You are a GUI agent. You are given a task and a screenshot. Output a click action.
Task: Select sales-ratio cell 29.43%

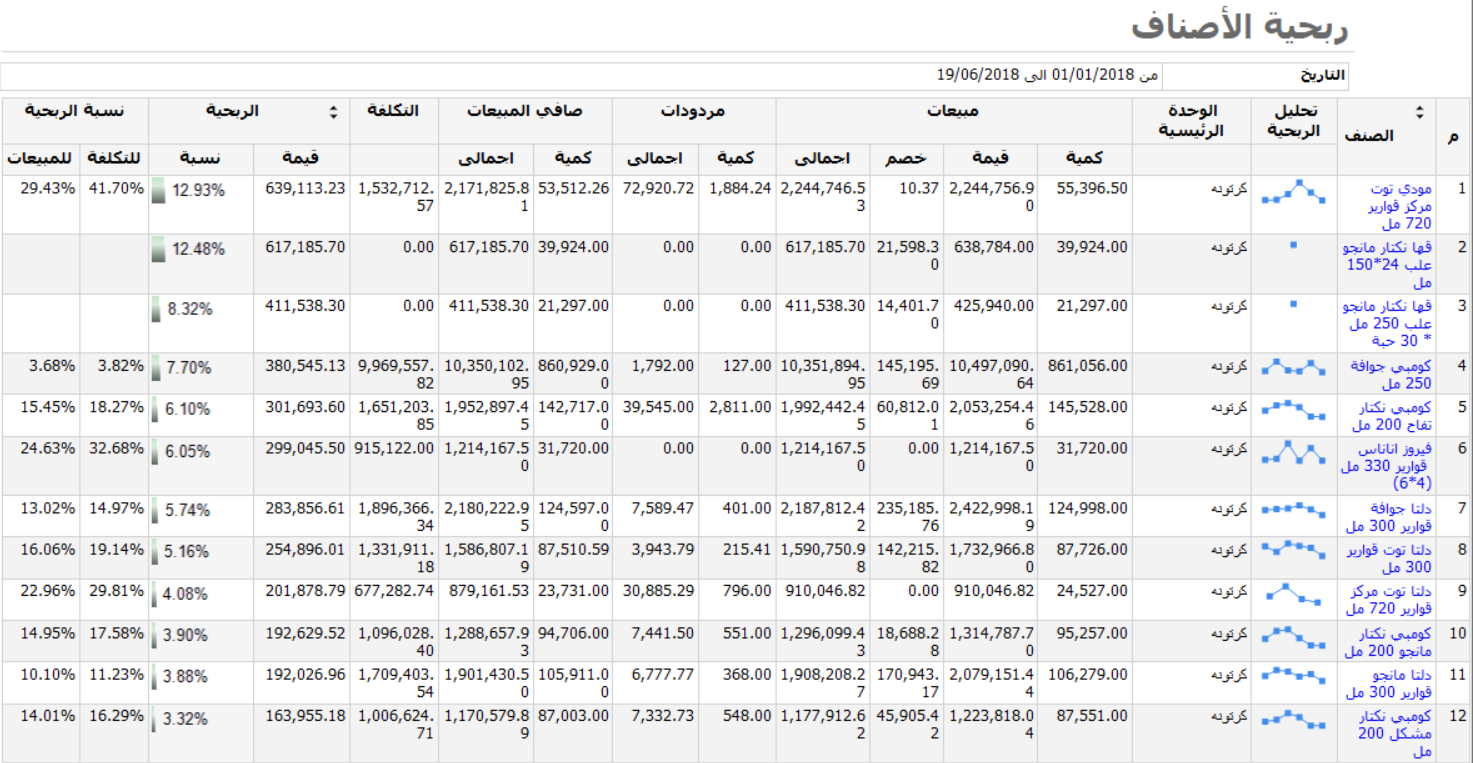(x=48, y=188)
